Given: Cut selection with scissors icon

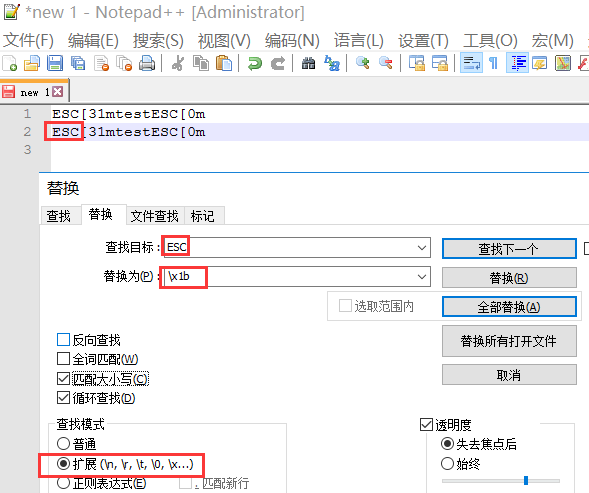Looking at the screenshot, I should pos(178,63).
